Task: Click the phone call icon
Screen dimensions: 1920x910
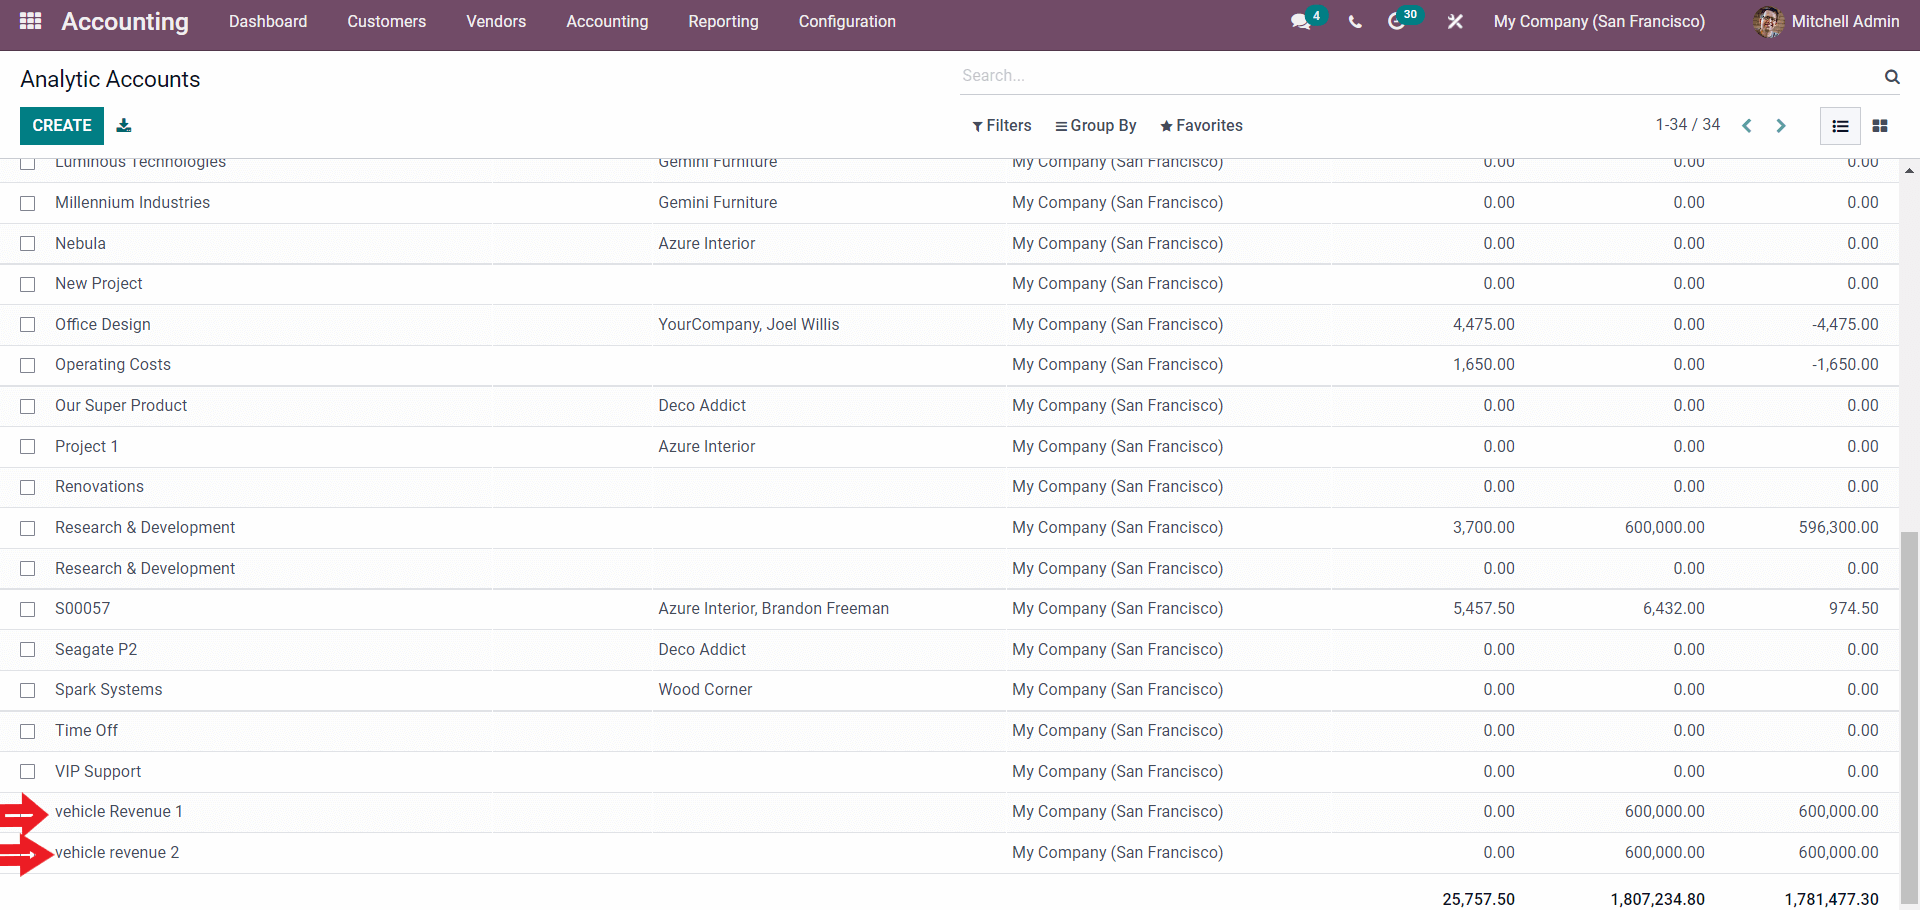Action: (1355, 22)
